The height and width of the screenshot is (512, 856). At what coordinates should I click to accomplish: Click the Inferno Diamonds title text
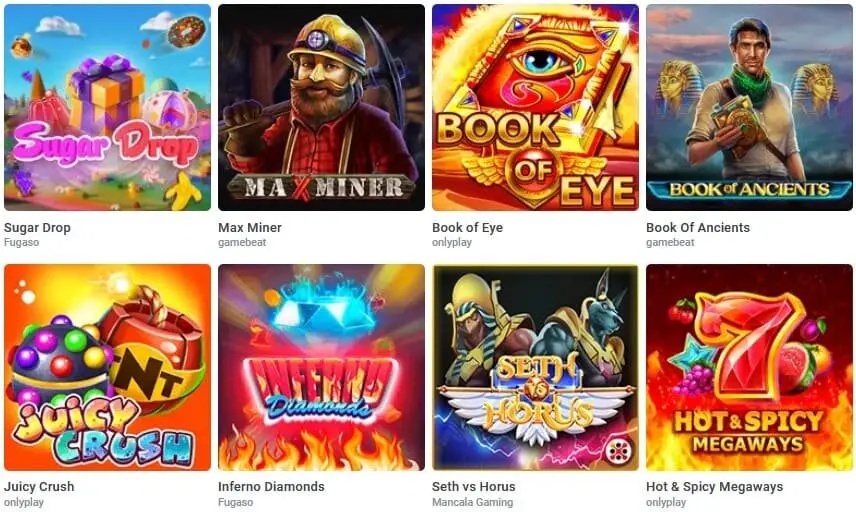tap(271, 486)
